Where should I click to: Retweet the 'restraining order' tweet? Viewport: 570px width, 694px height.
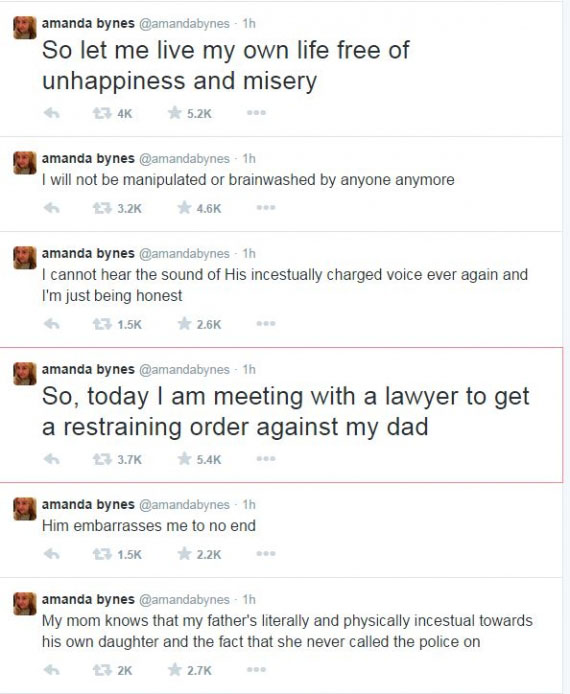coord(102,459)
